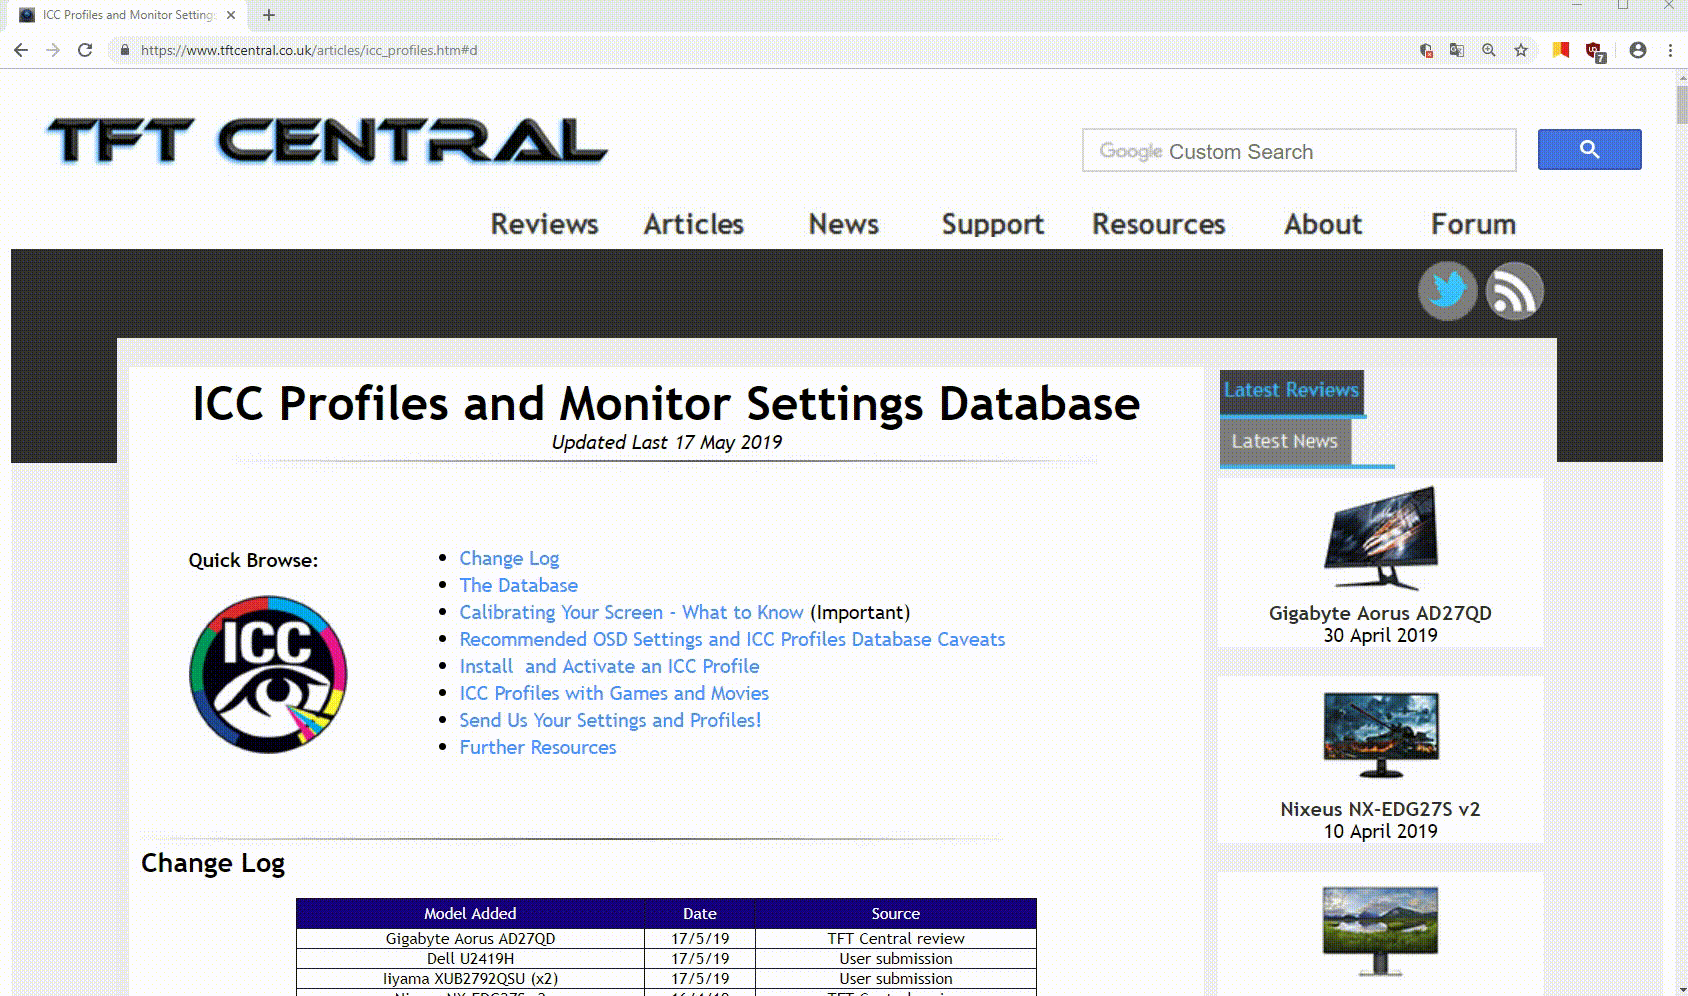Click the TFT Central logo
Viewport: 1688px width, 996px height.
(x=327, y=140)
